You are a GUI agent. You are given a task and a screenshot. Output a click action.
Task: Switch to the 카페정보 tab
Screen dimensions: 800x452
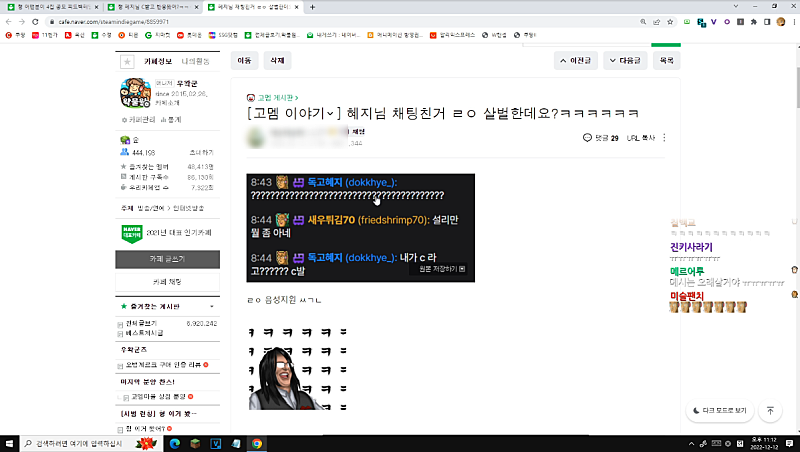pyautogui.click(x=158, y=61)
